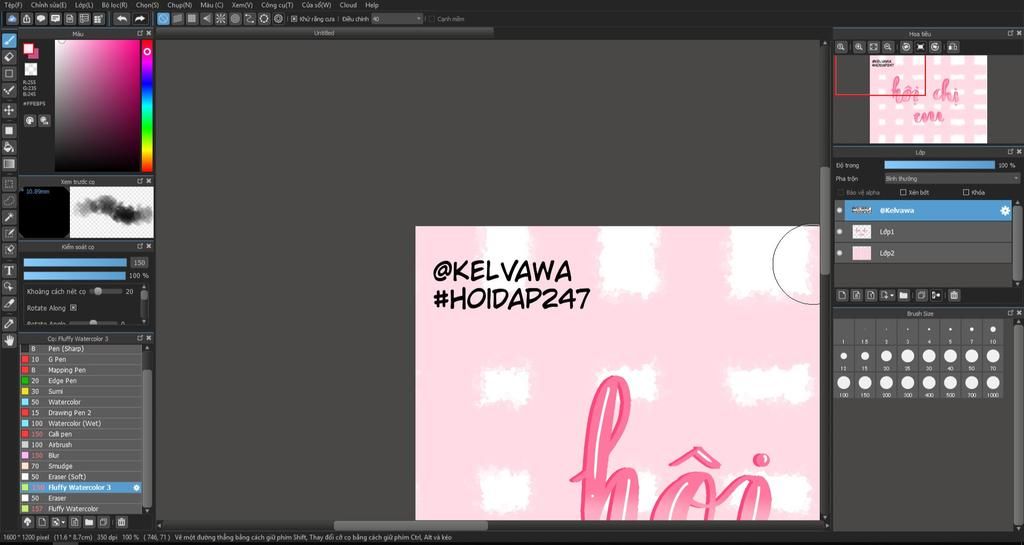Viewport: 1024px width, 545px height.
Task: Open the Tệp(F) file menu
Action: [x=13, y=5]
